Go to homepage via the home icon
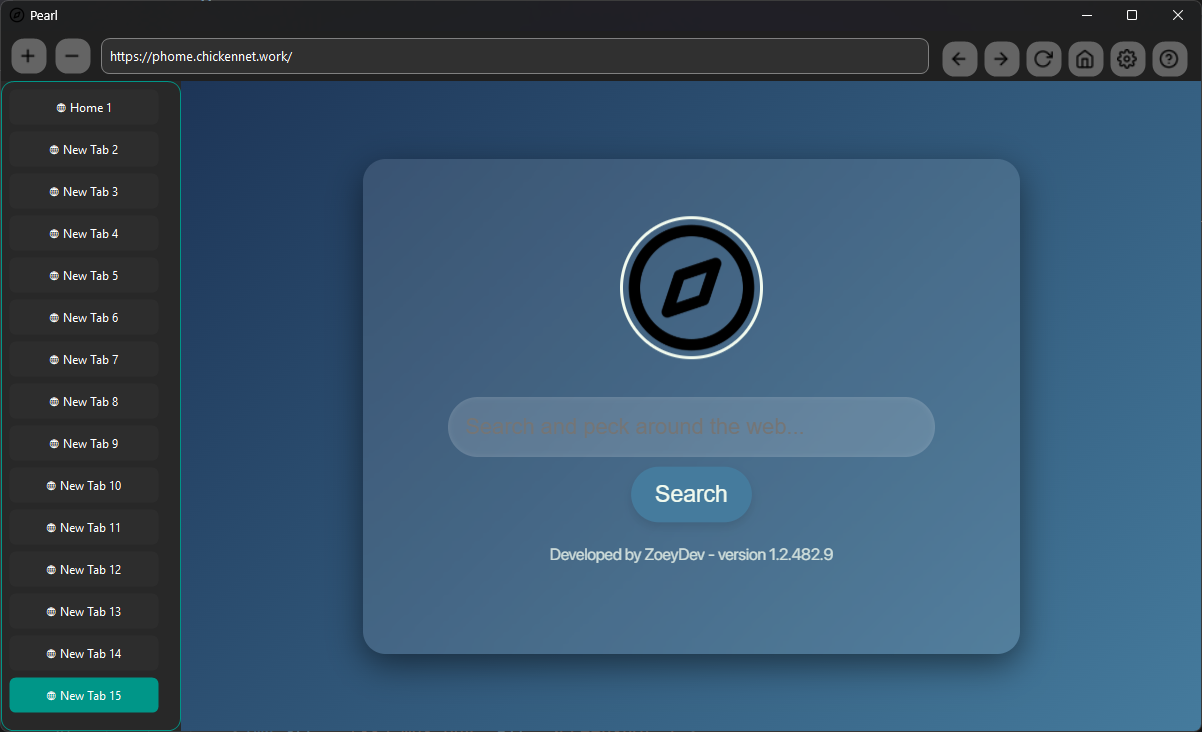Viewport: 1202px width, 732px height. pos(1085,59)
